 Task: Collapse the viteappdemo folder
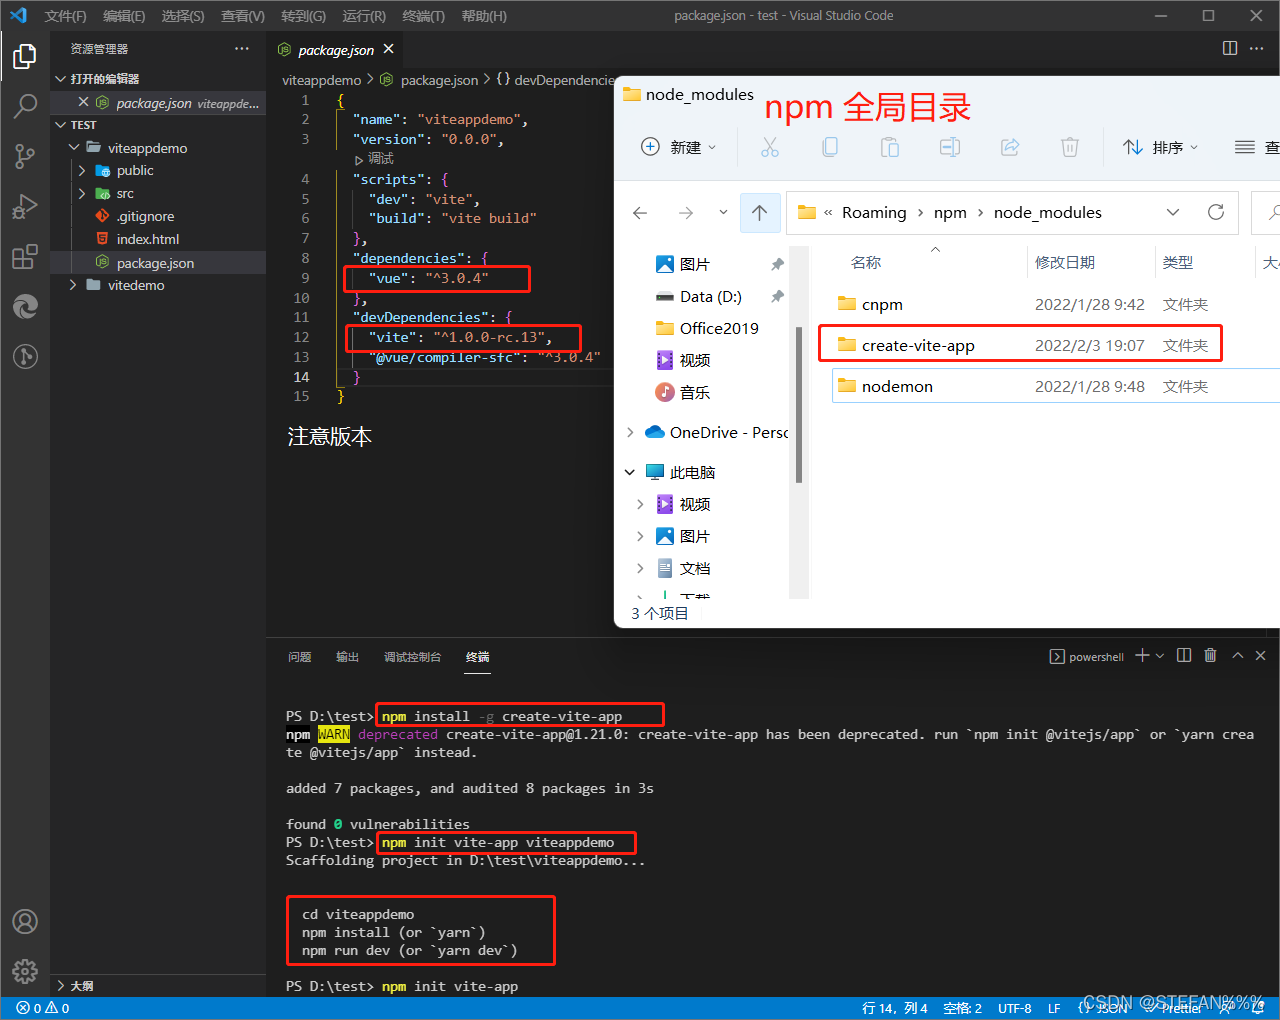(x=74, y=148)
